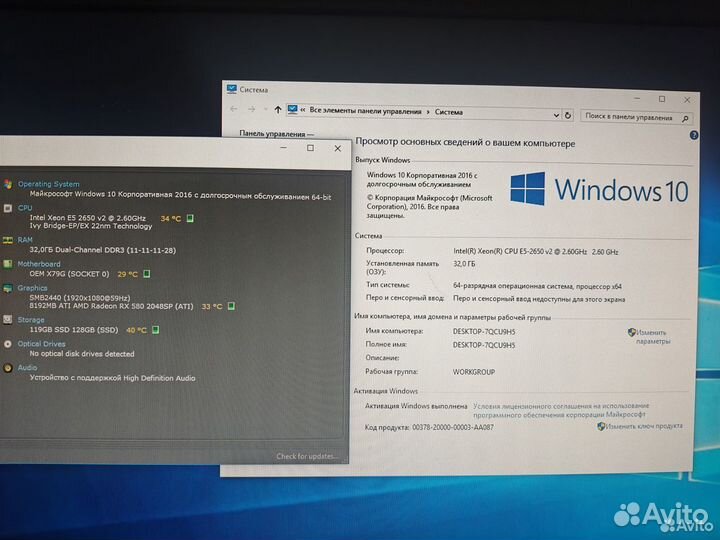720x540 pixels.
Task: Click the Optical Drives section icon
Action: [8, 344]
